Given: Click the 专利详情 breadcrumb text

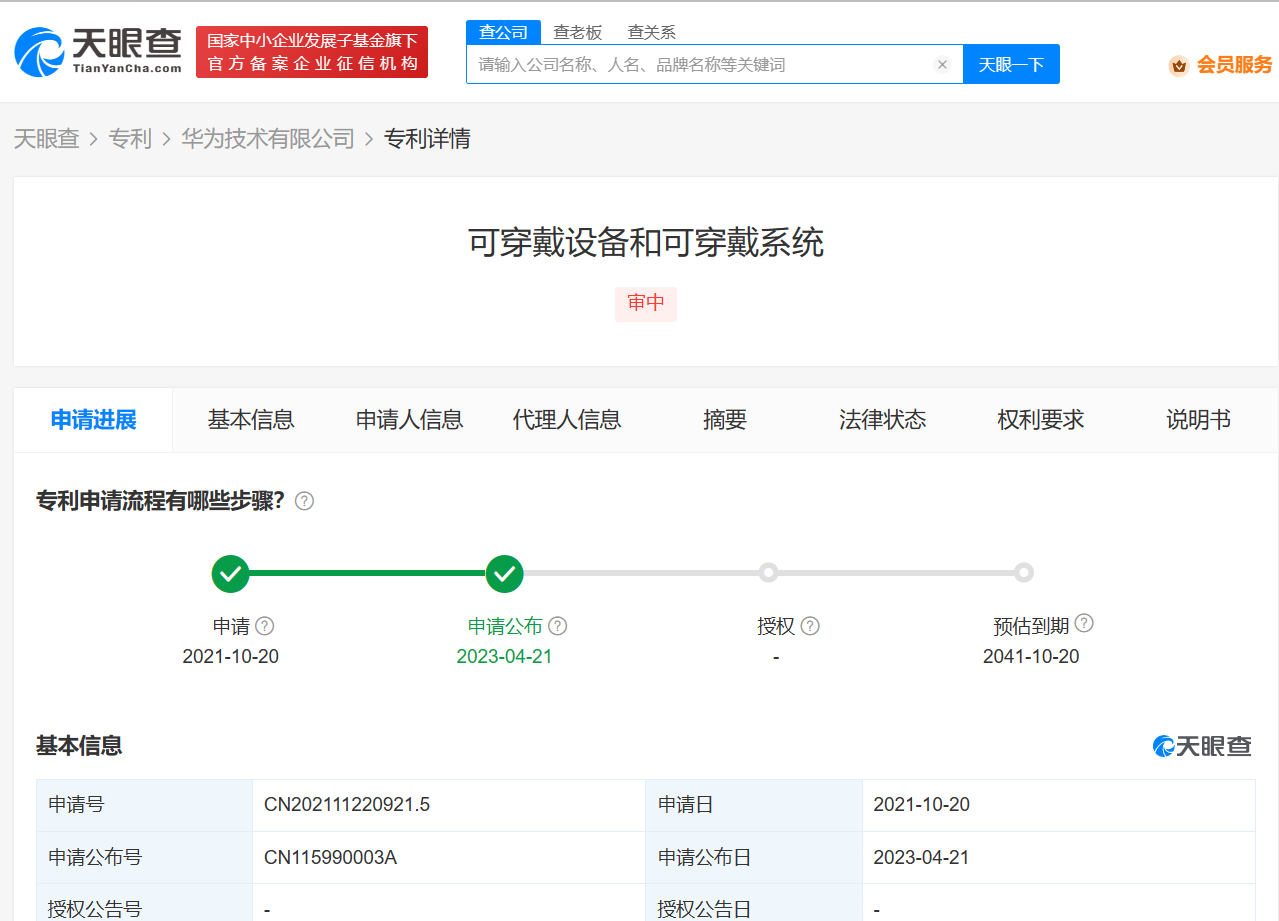Looking at the screenshot, I should 427,138.
